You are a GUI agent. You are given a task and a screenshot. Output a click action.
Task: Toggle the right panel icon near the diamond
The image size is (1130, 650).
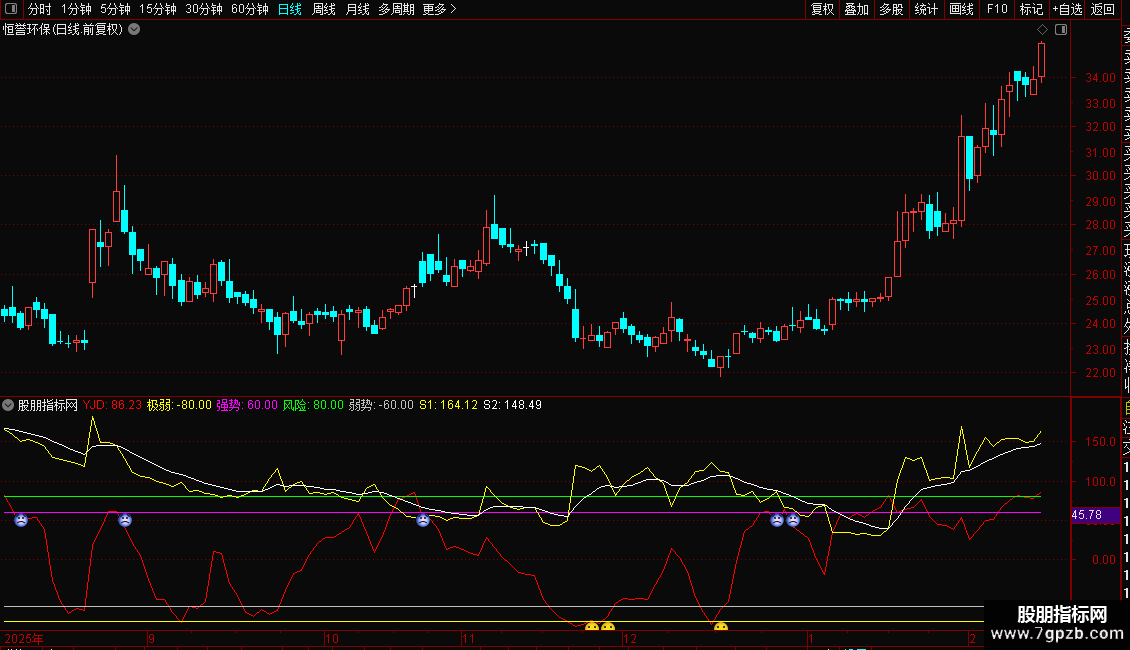point(1060,30)
